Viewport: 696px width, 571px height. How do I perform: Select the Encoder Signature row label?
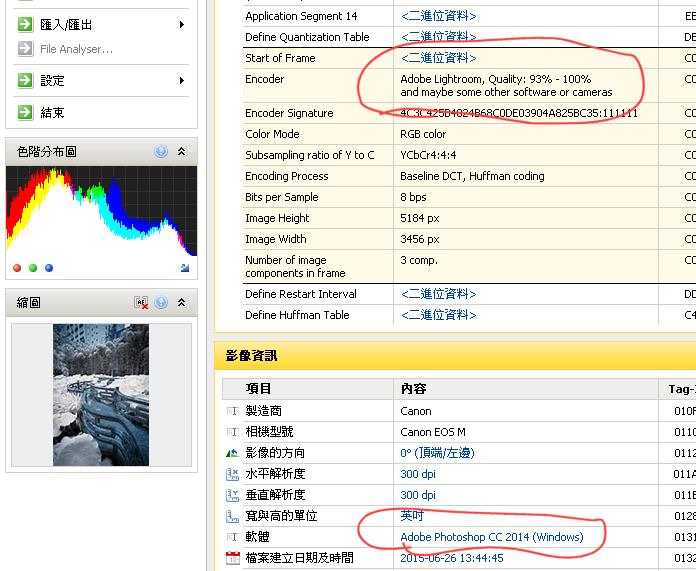(x=289, y=113)
